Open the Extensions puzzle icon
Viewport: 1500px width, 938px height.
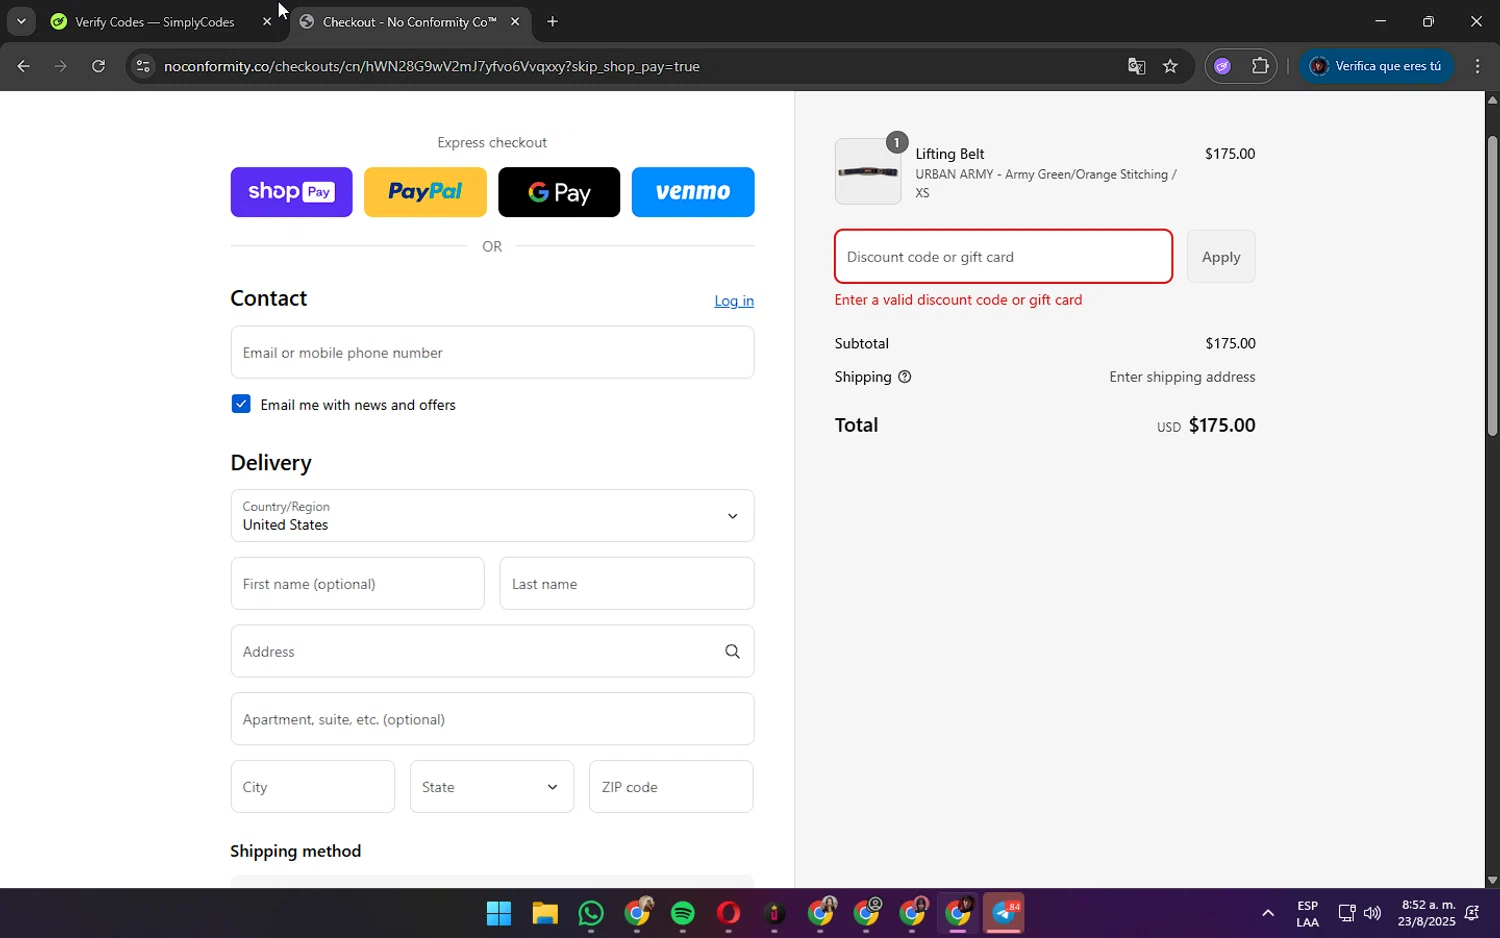click(x=1260, y=66)
